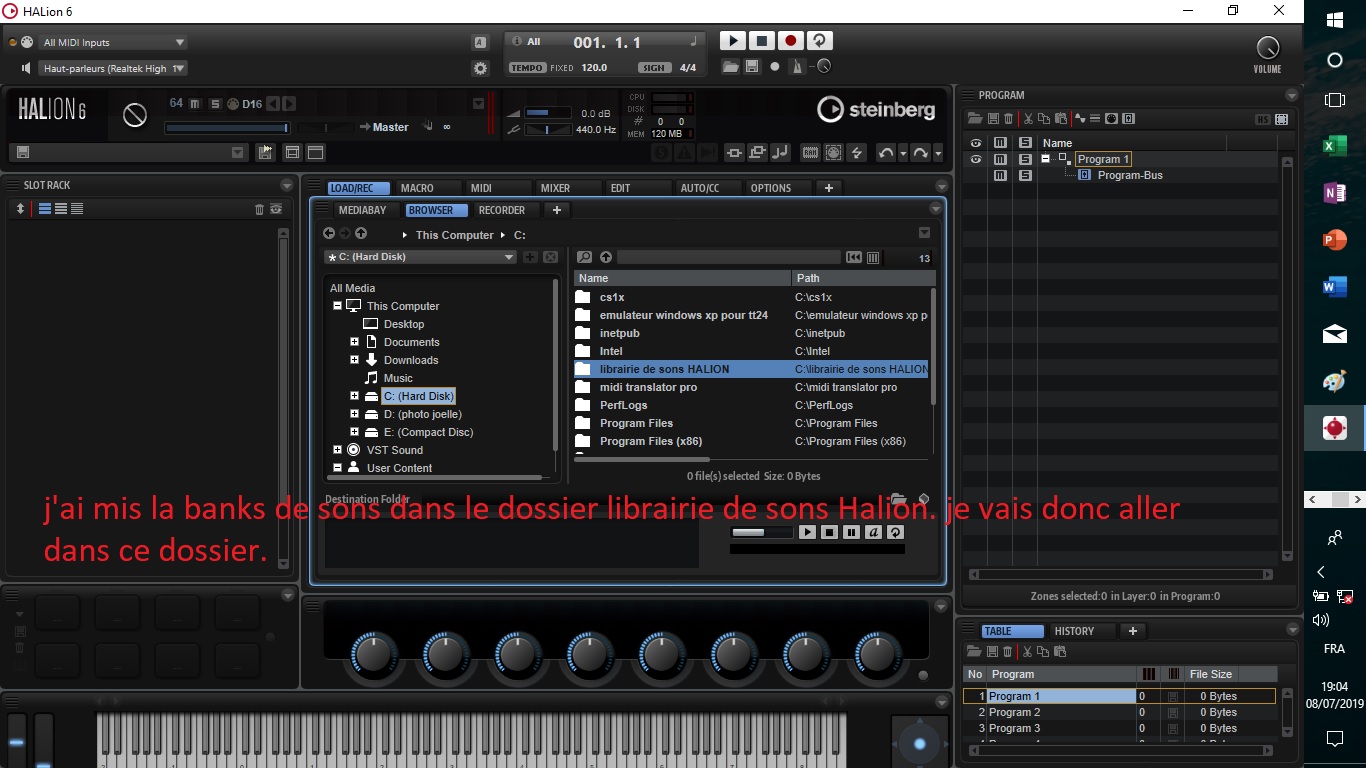Image resolution: width=1366 pixels, height=768 pixels.
Task: Open the Master output routing selector
Action: pyautogui.click(x=390, y=127)
